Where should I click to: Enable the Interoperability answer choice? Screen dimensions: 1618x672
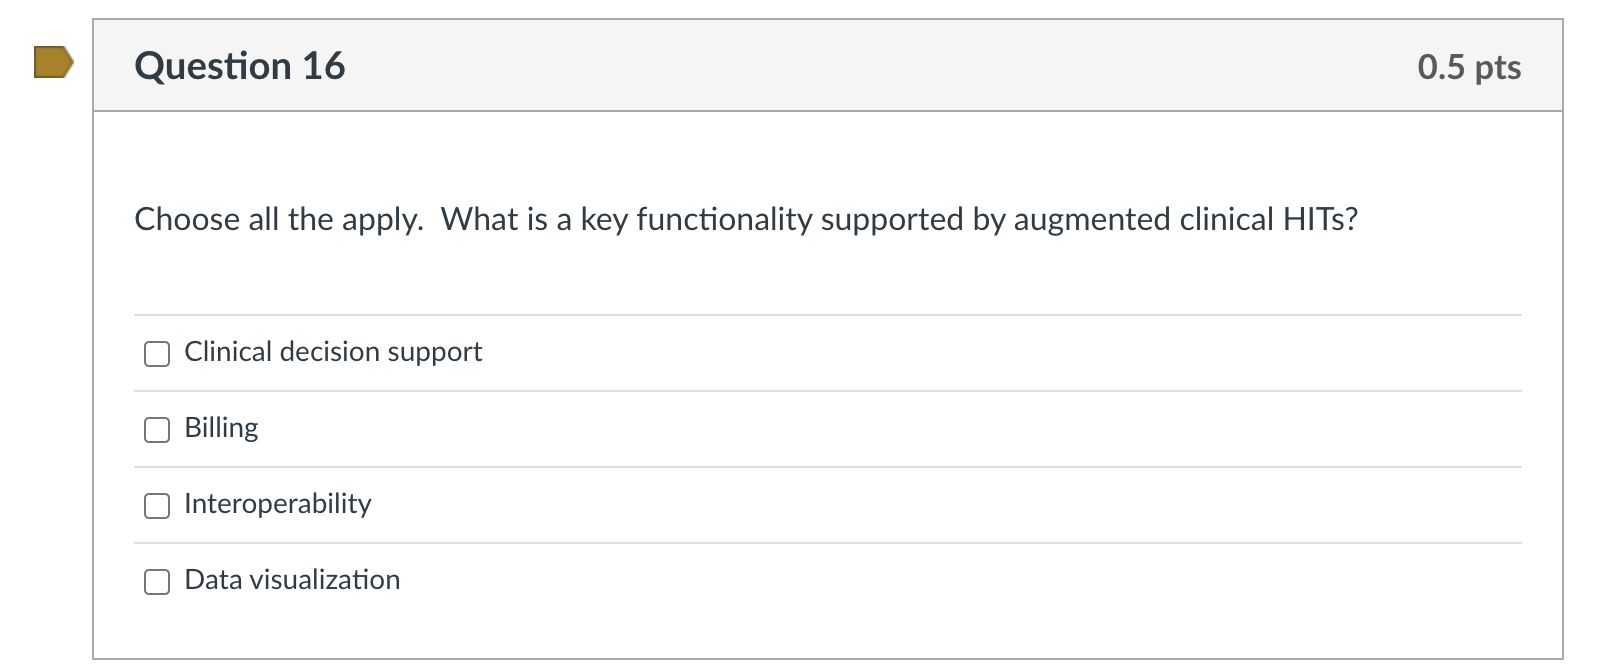[156, 505]
